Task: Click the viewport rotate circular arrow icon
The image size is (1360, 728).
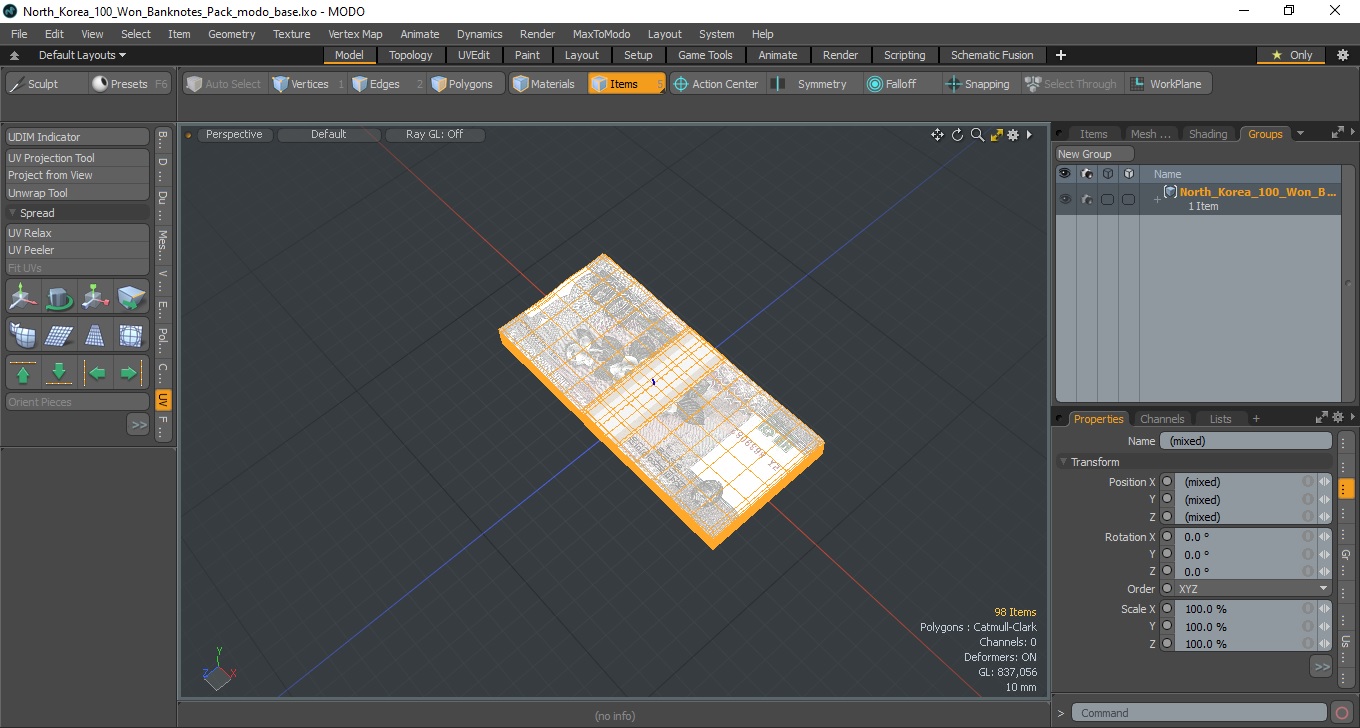Action: 957,135
